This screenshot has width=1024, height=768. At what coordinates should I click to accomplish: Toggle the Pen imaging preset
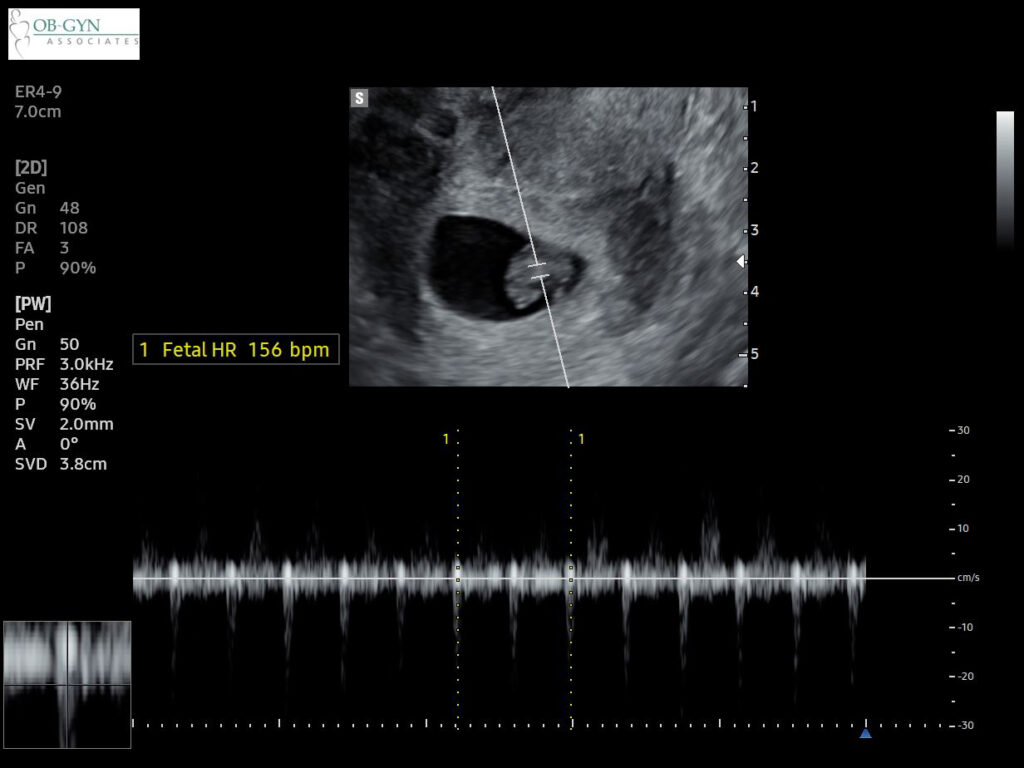tap(28, 324)
